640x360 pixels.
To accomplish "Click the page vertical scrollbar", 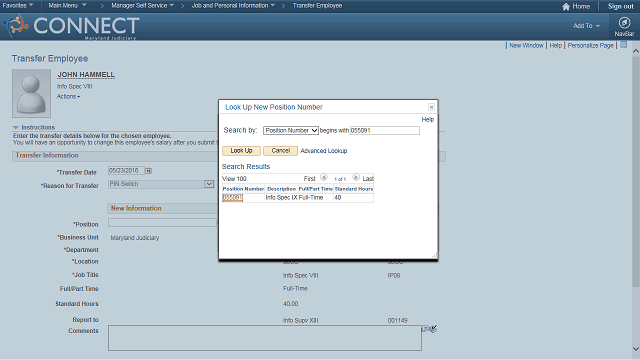I will (636, 172).
